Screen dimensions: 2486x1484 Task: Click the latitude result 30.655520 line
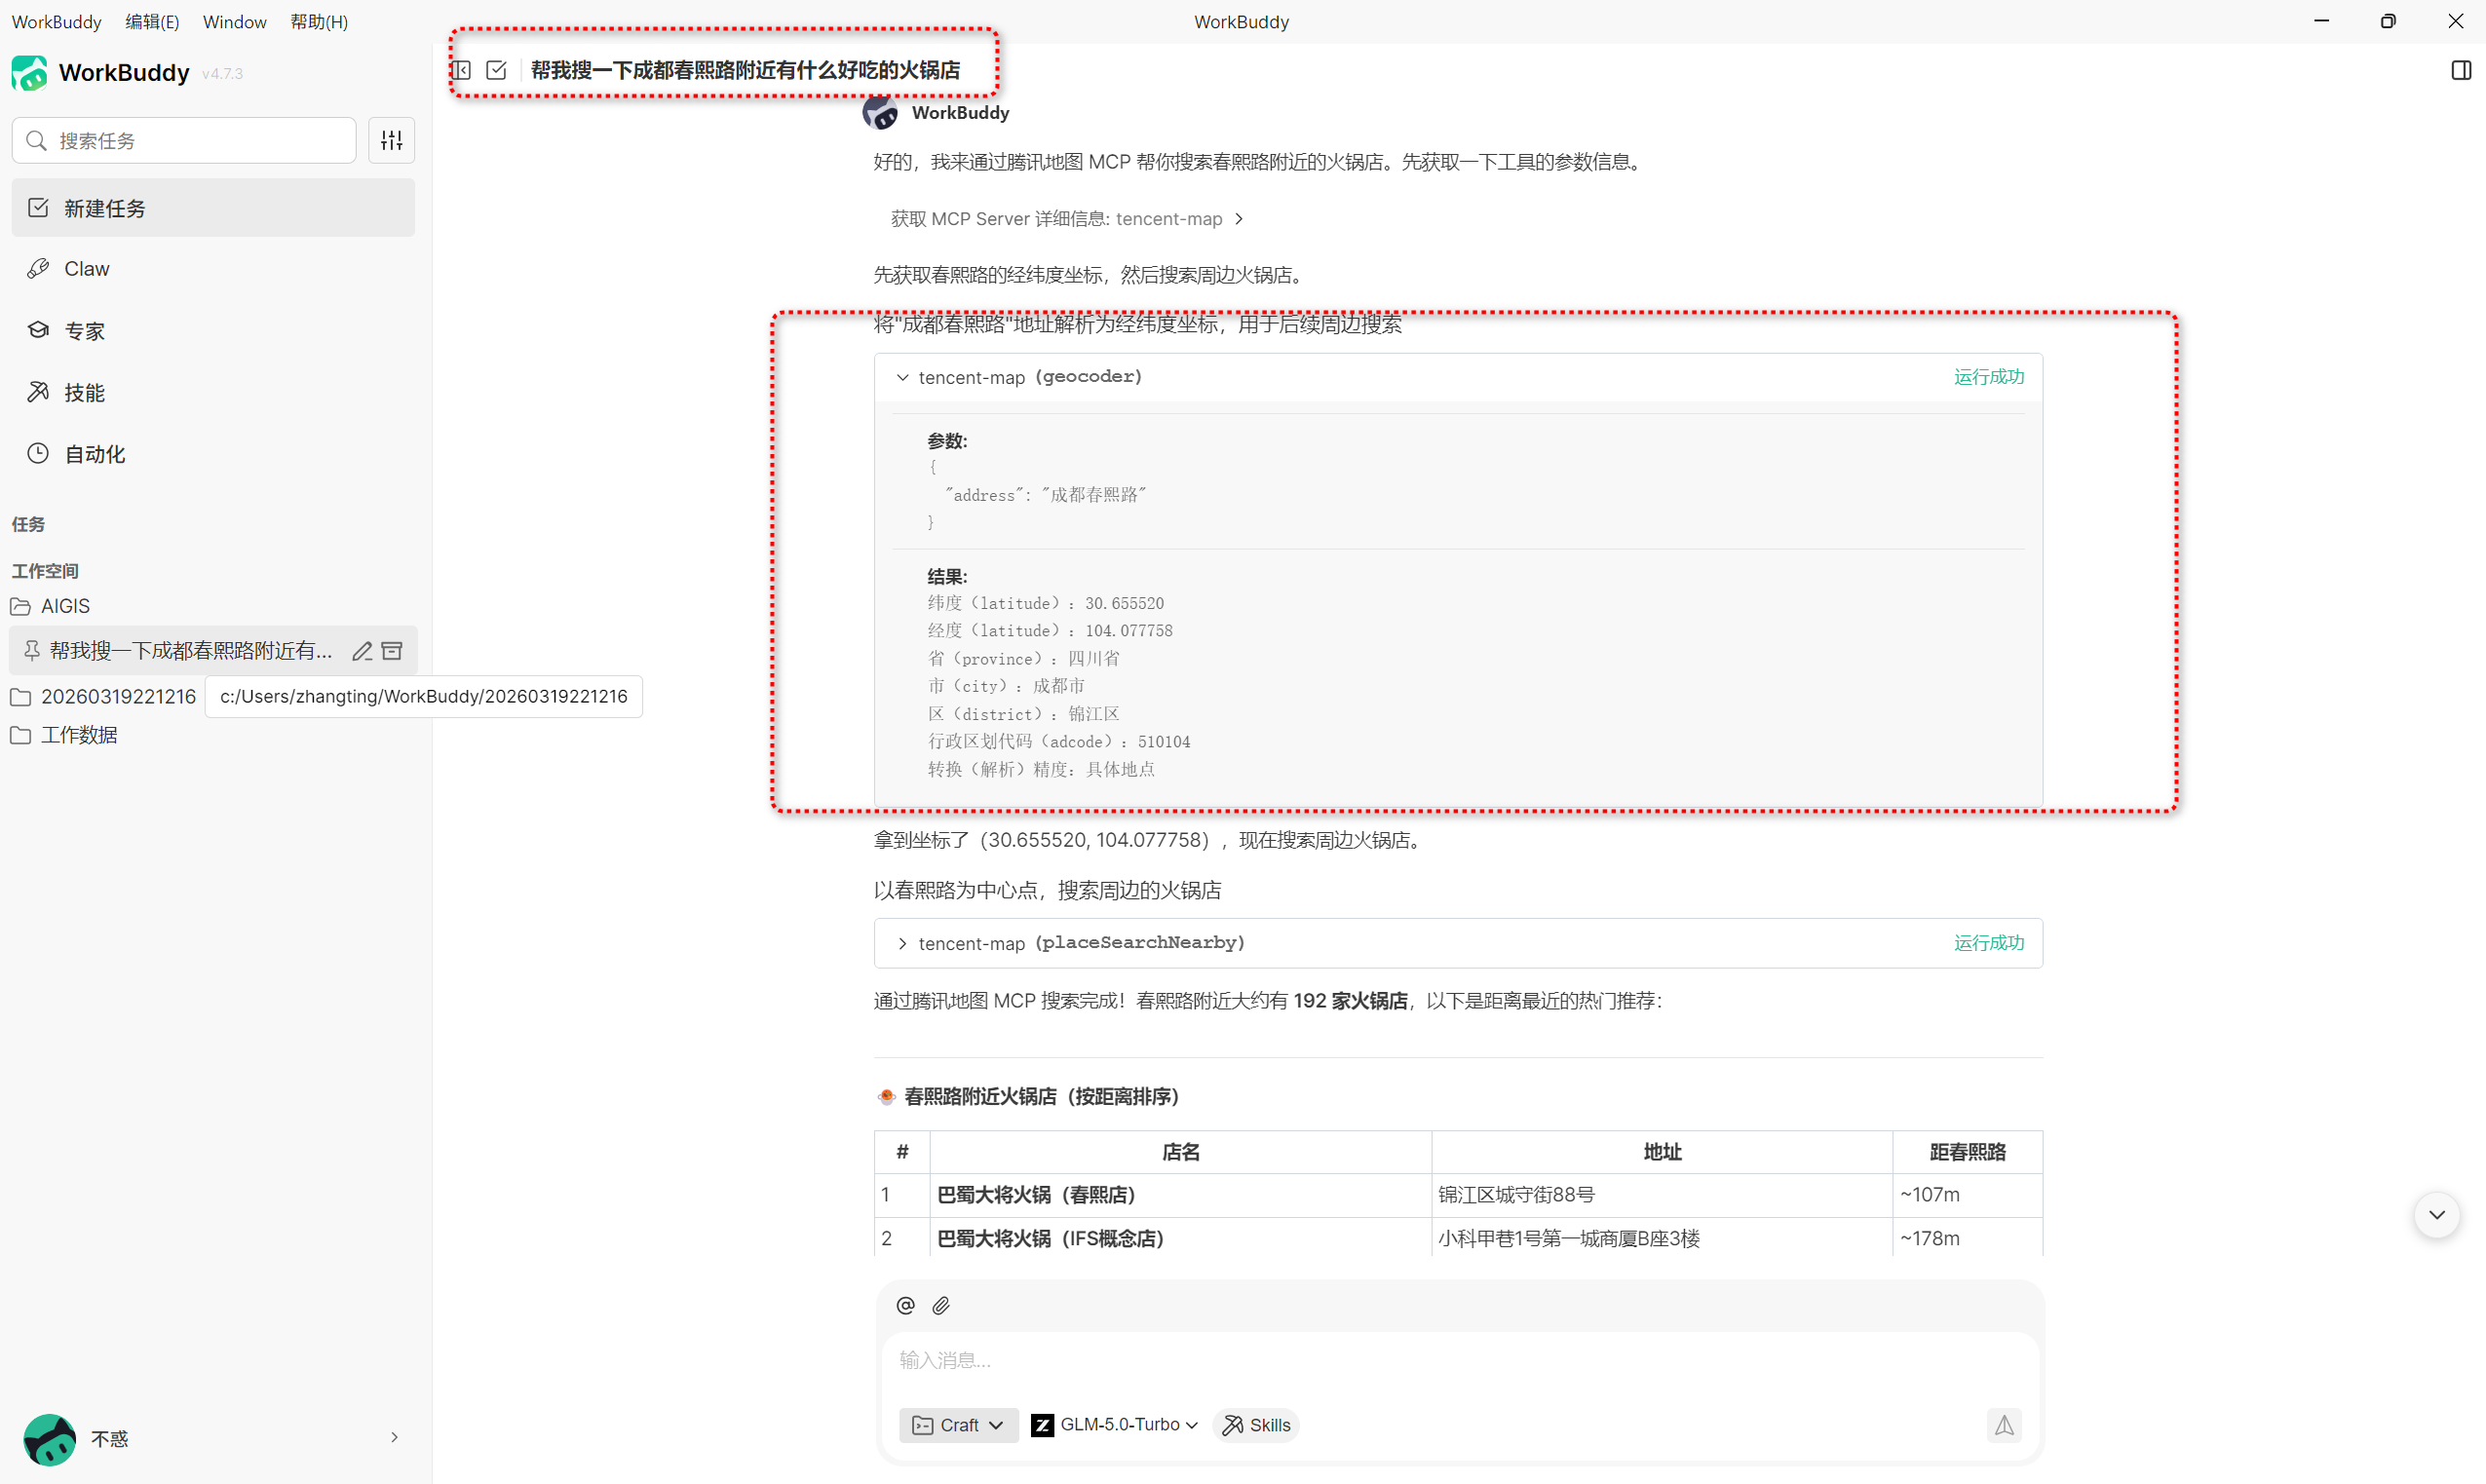click(x=1045, y=603)
